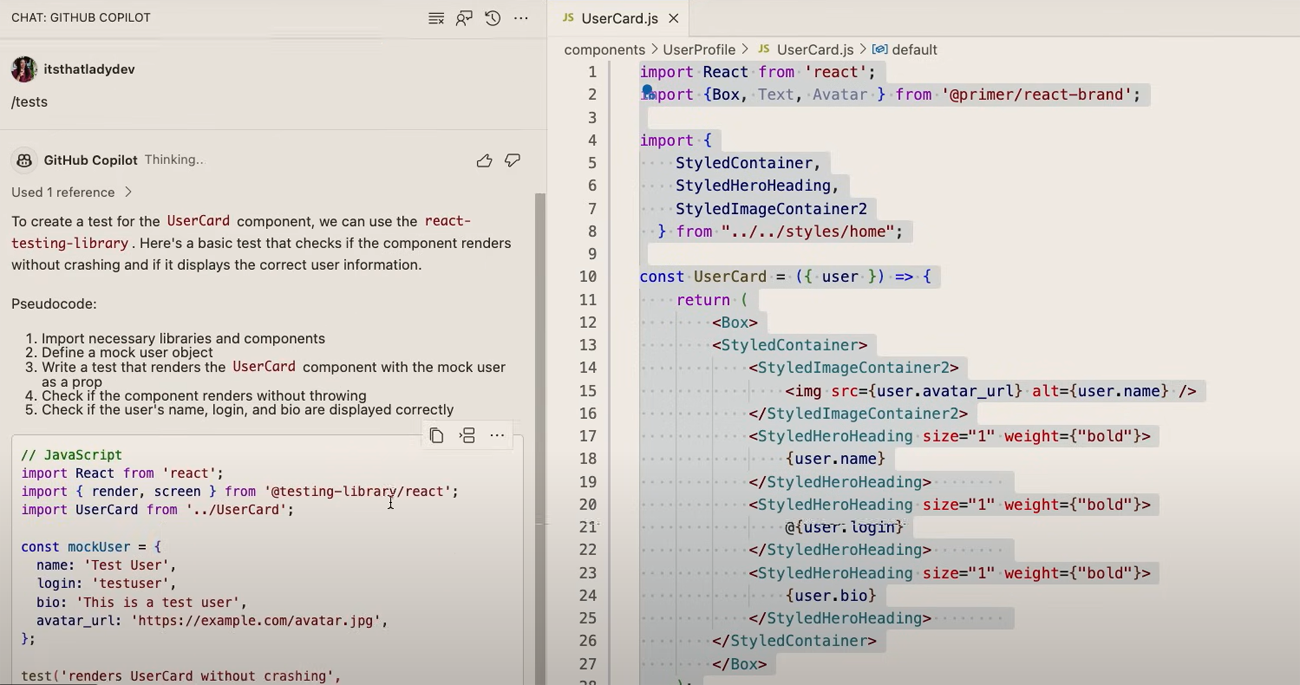Click '{user.name}' on line 18
The width and height of the screenshot is (1300, 685).
[x=835, y=459]
